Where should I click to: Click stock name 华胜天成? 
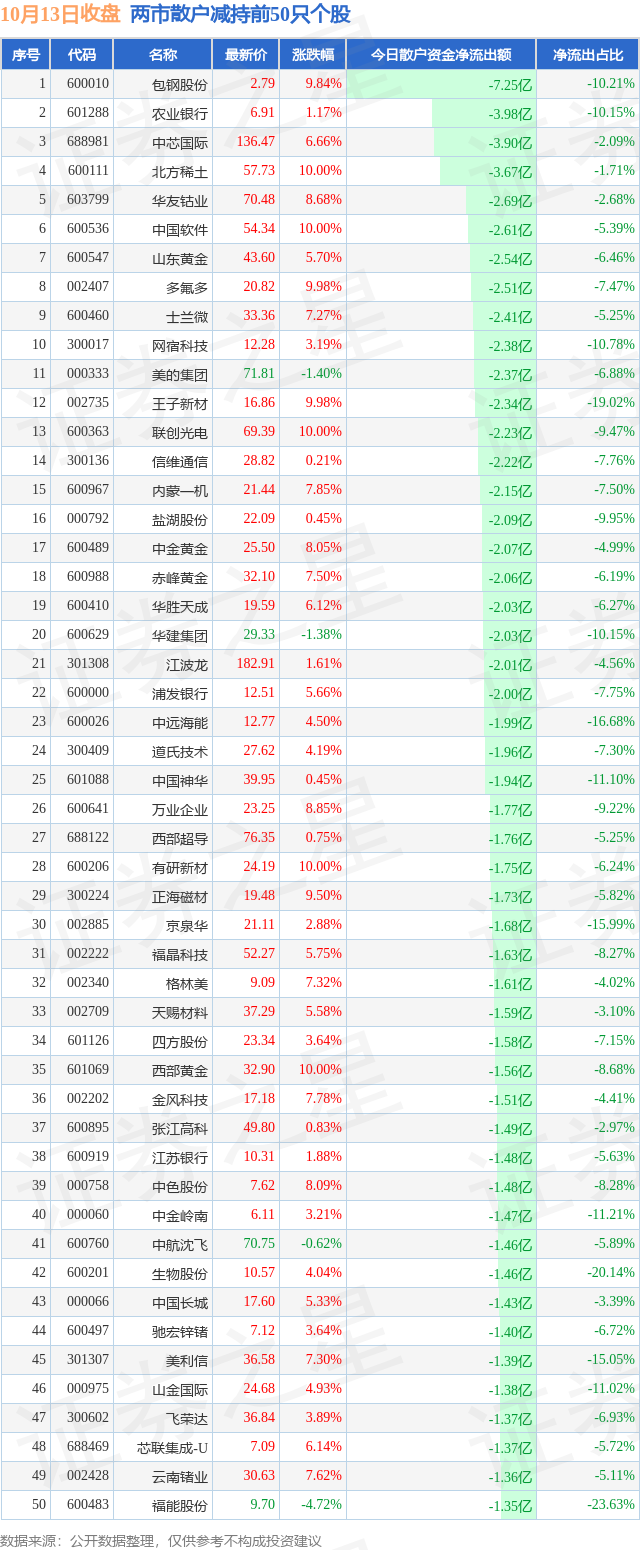[180, 607]
